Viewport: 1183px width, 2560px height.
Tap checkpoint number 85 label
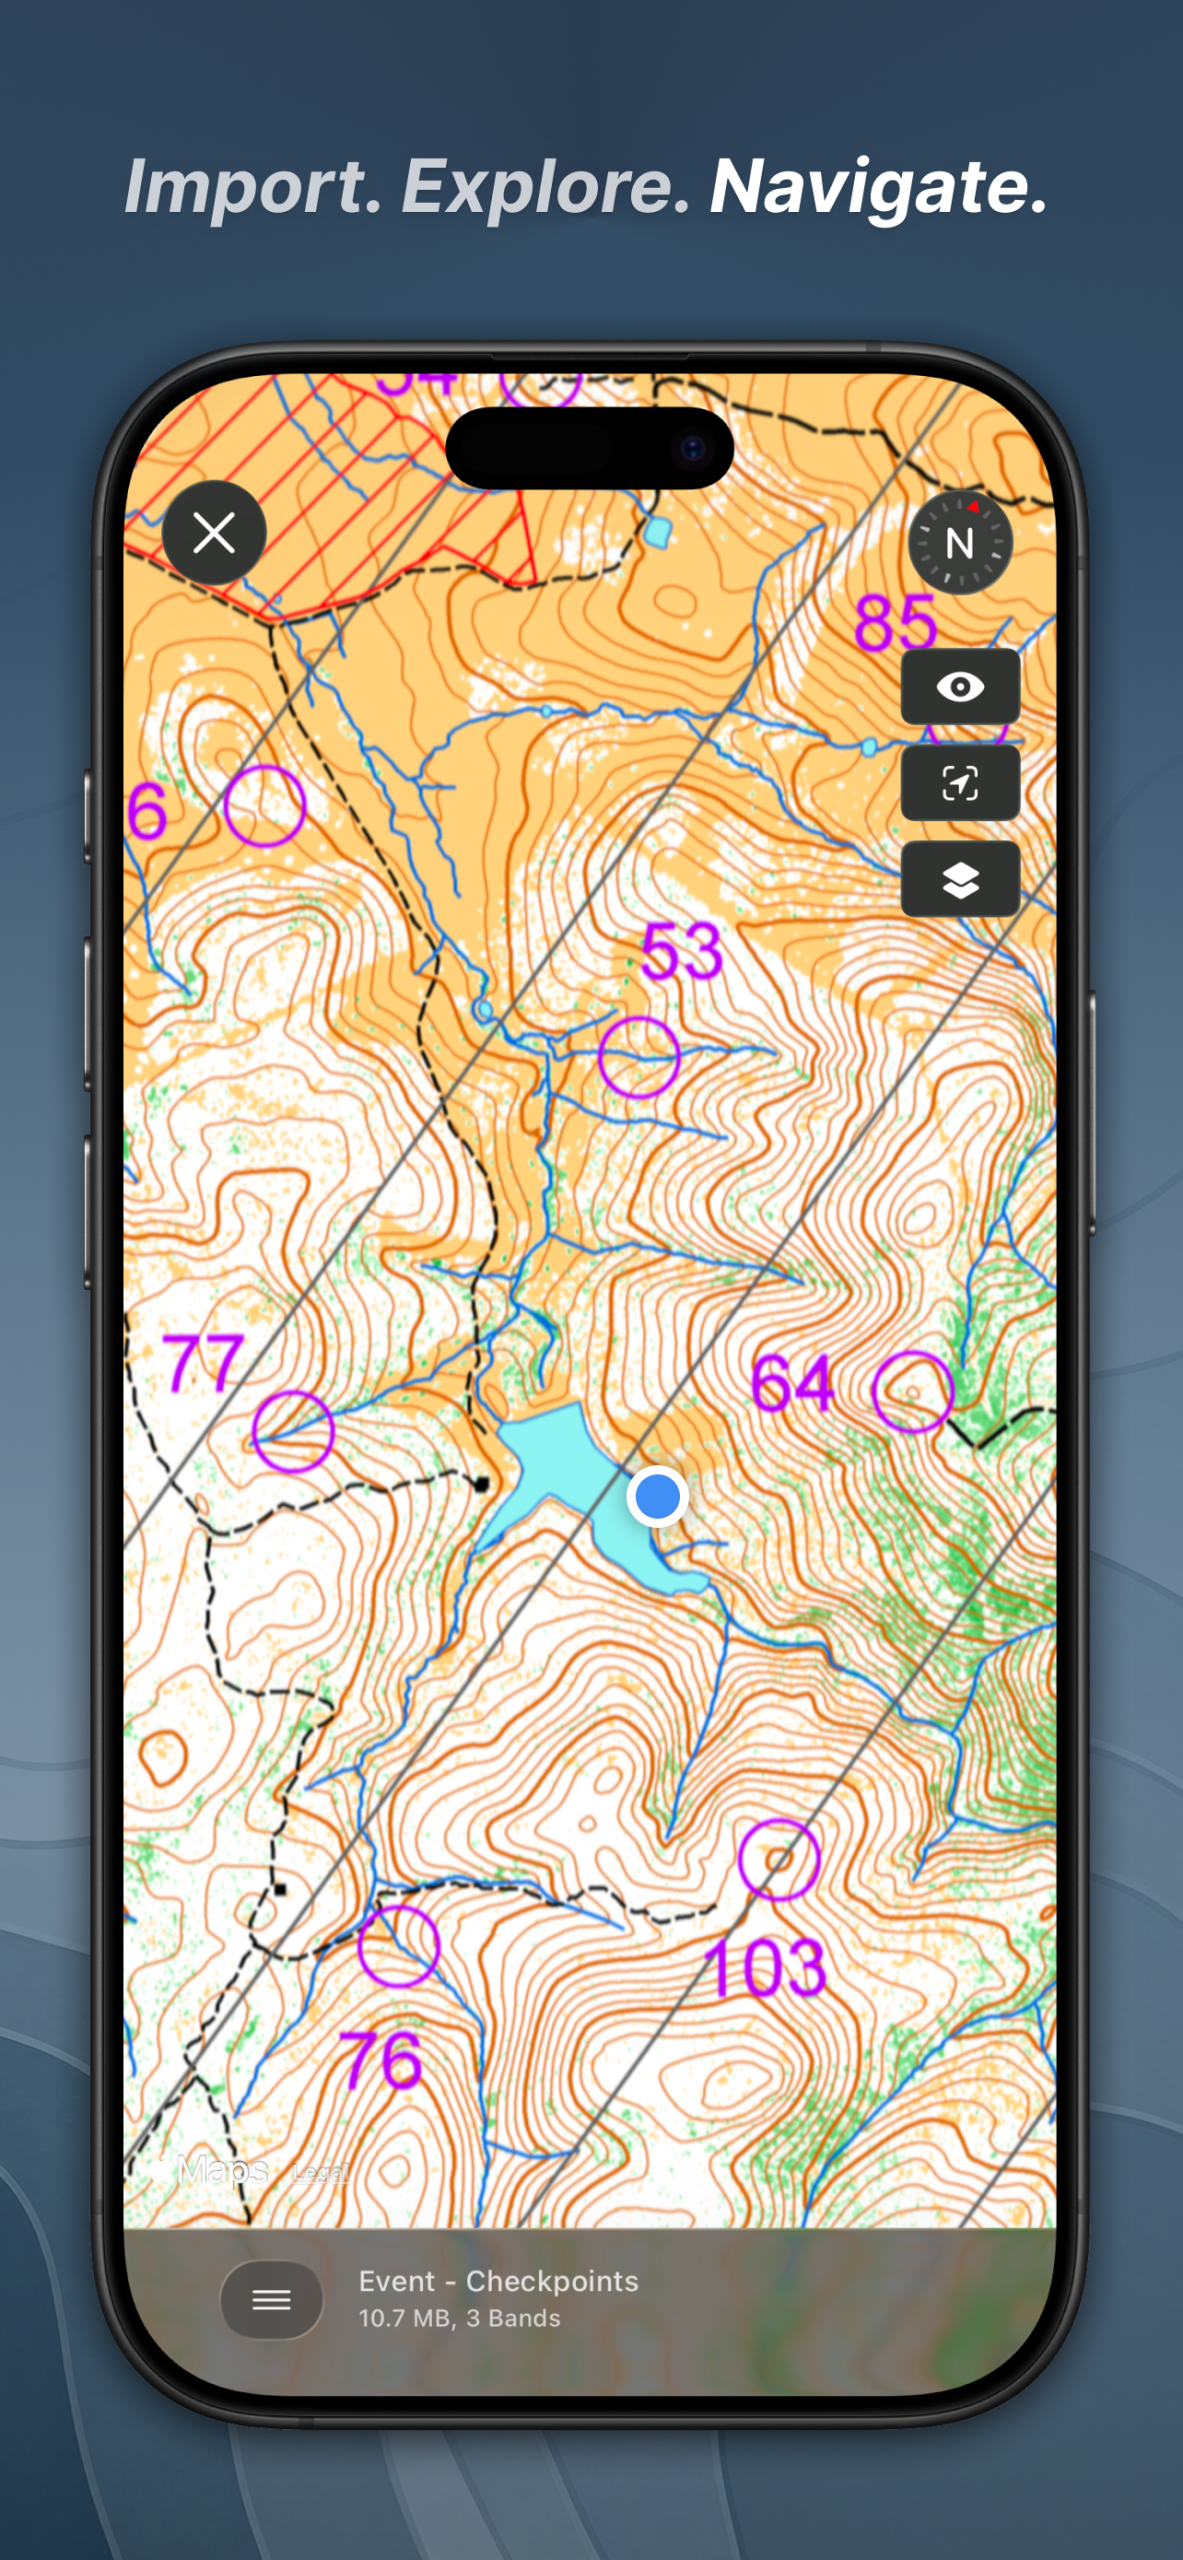tap(895, 623)
